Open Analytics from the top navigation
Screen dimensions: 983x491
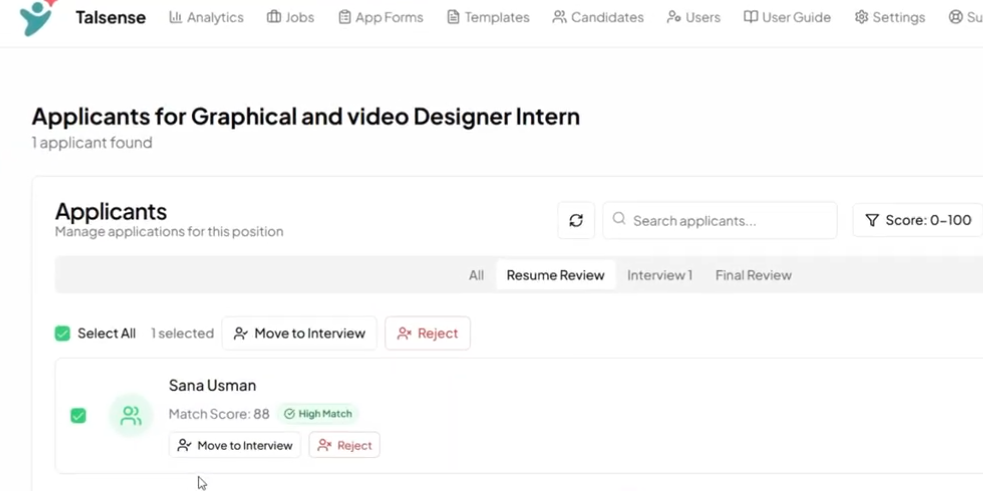click(x=206, y=17)
